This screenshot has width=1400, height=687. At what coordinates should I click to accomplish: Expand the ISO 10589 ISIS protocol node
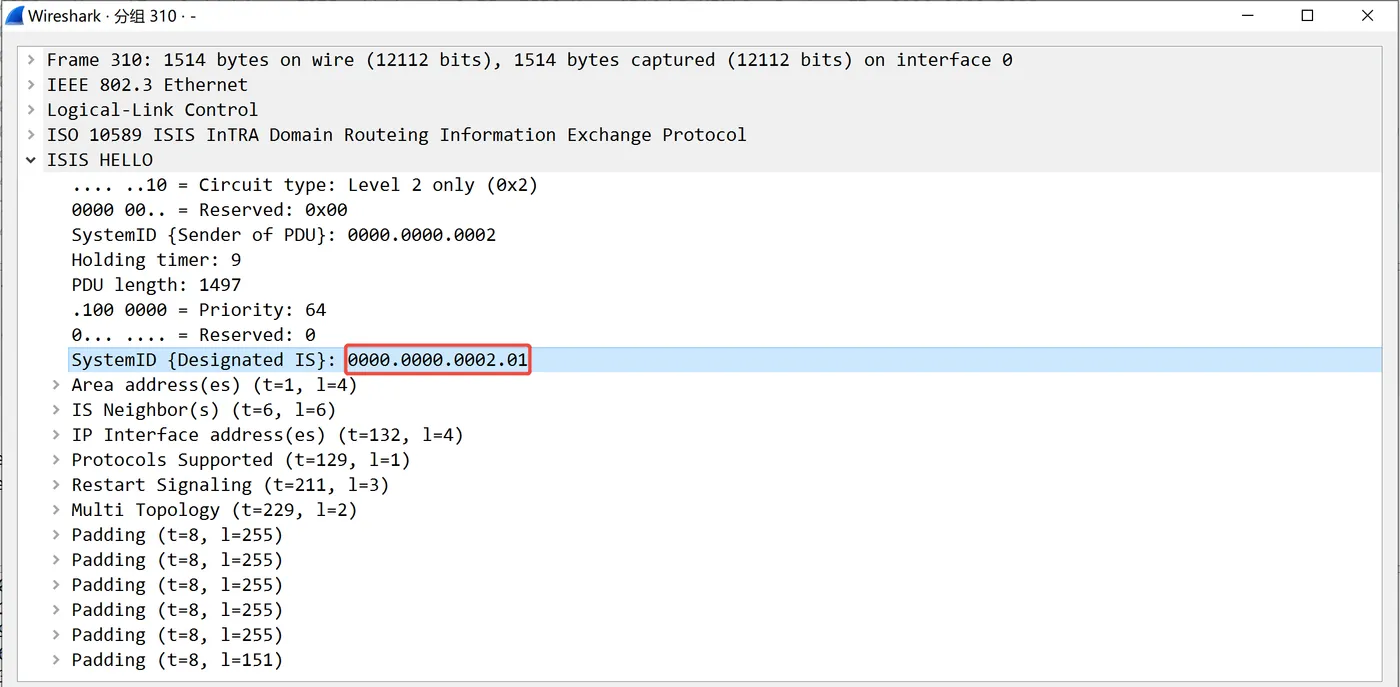point(32,135)
